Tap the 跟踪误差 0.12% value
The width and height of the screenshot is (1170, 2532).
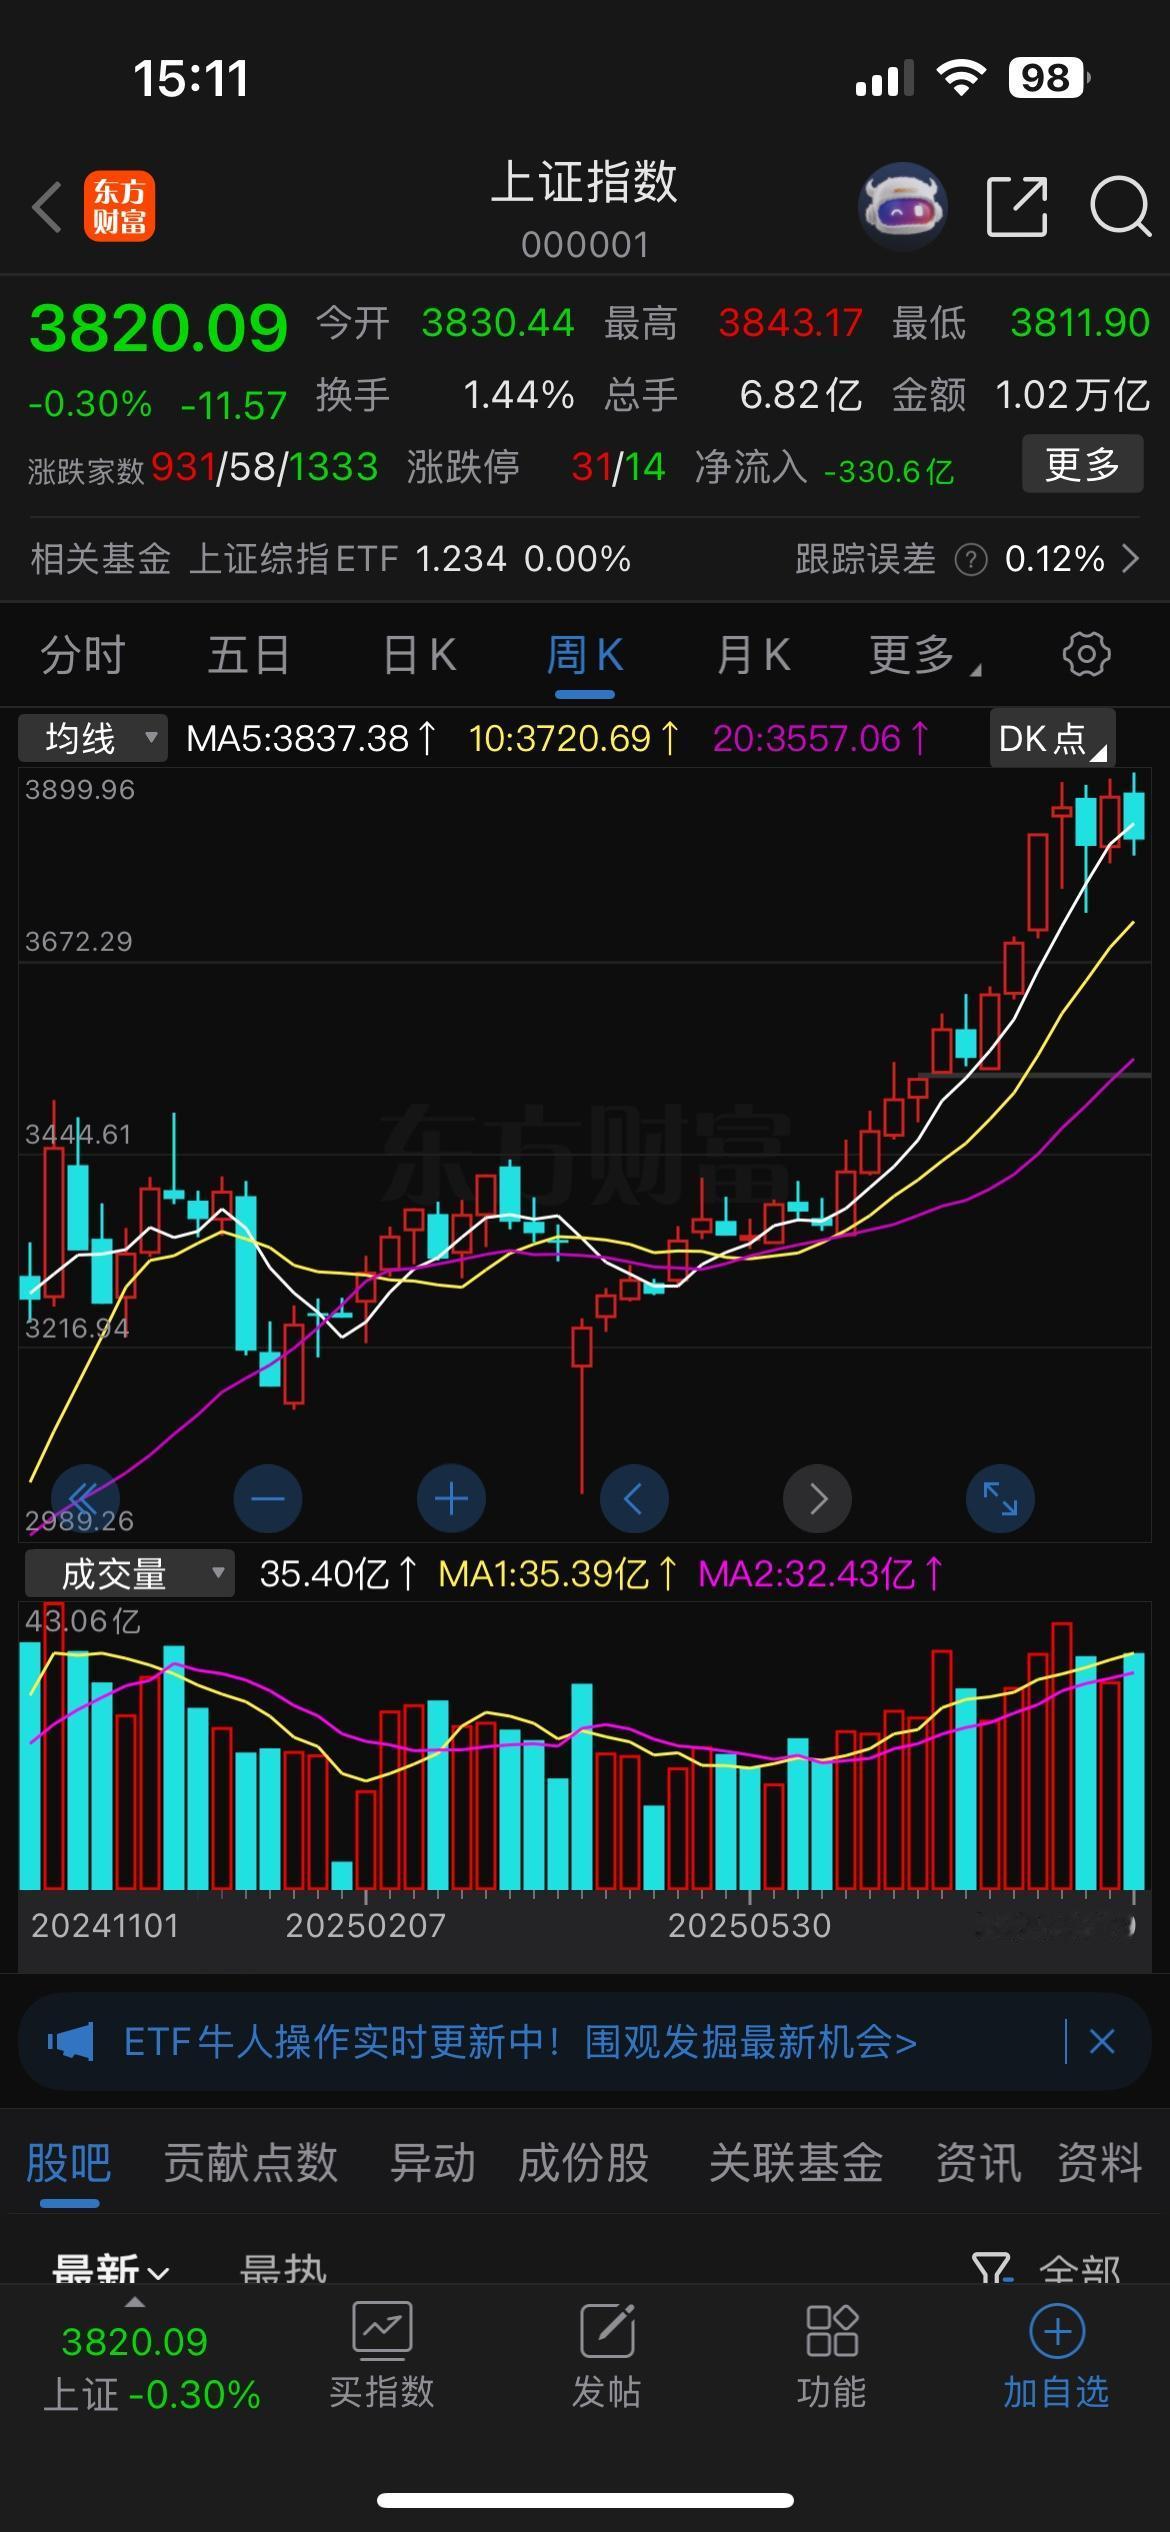click(950, 559)
